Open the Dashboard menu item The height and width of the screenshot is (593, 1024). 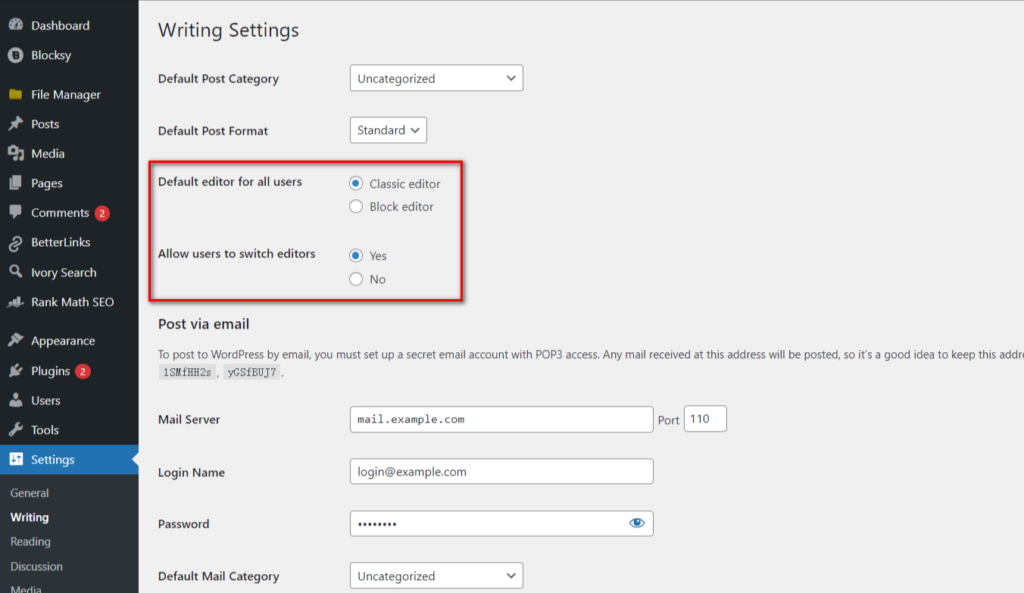[x=60, y=25]
